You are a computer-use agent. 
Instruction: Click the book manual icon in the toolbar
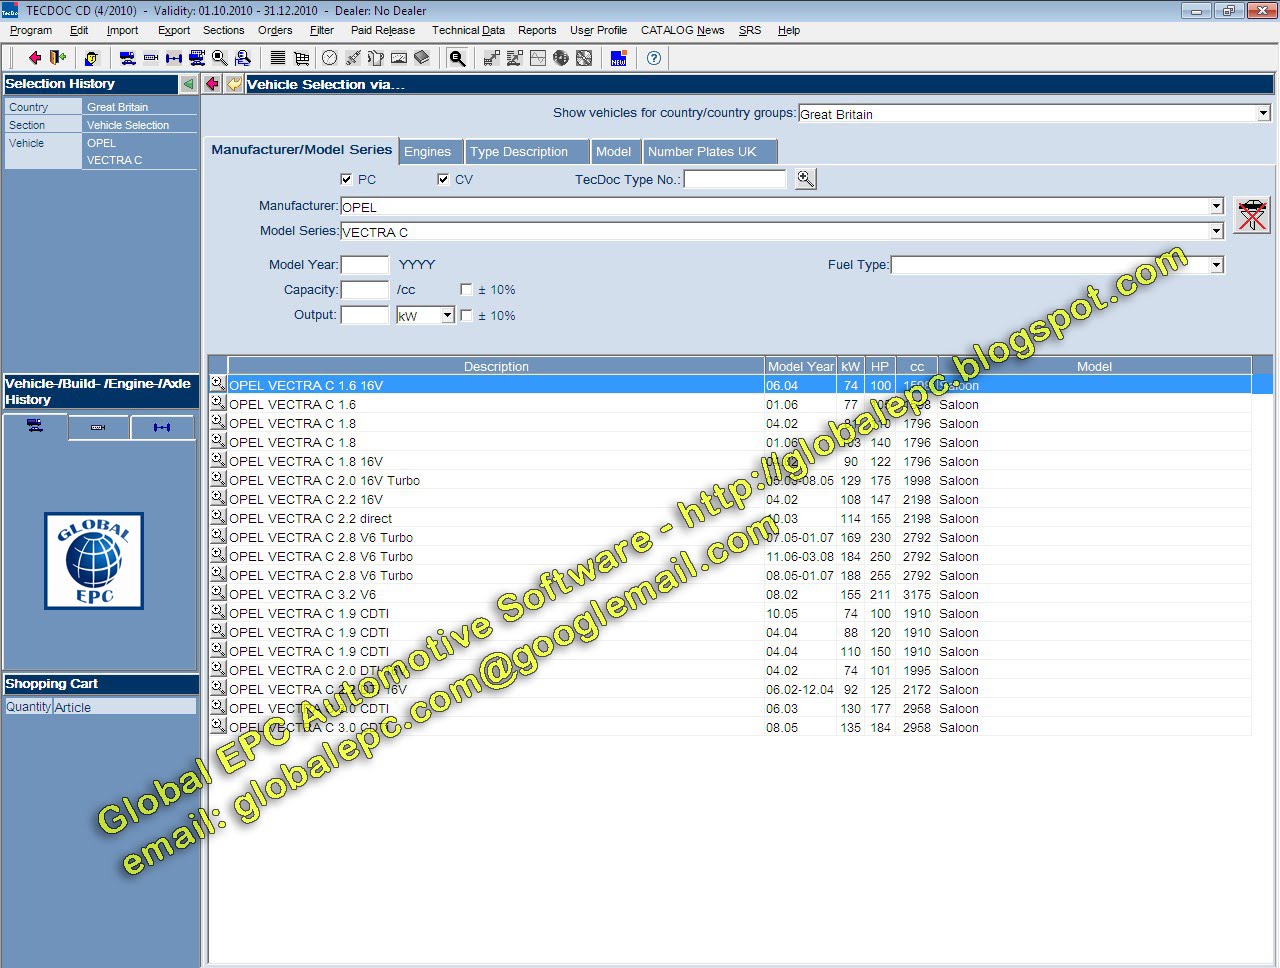coord(421,58)
